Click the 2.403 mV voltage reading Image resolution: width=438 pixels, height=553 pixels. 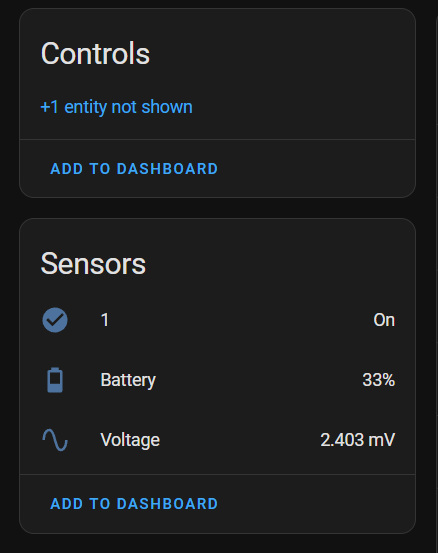358,440
